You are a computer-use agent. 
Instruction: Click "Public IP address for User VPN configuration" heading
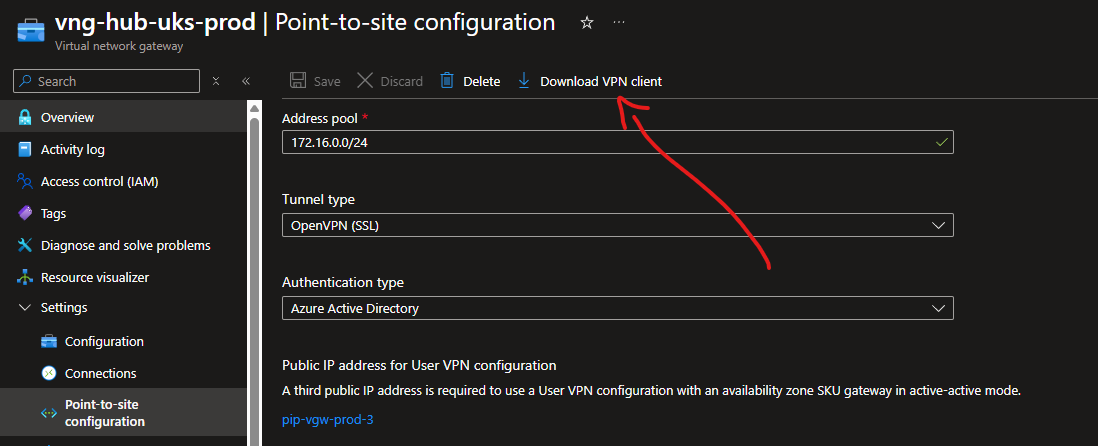tap(419, 365)
